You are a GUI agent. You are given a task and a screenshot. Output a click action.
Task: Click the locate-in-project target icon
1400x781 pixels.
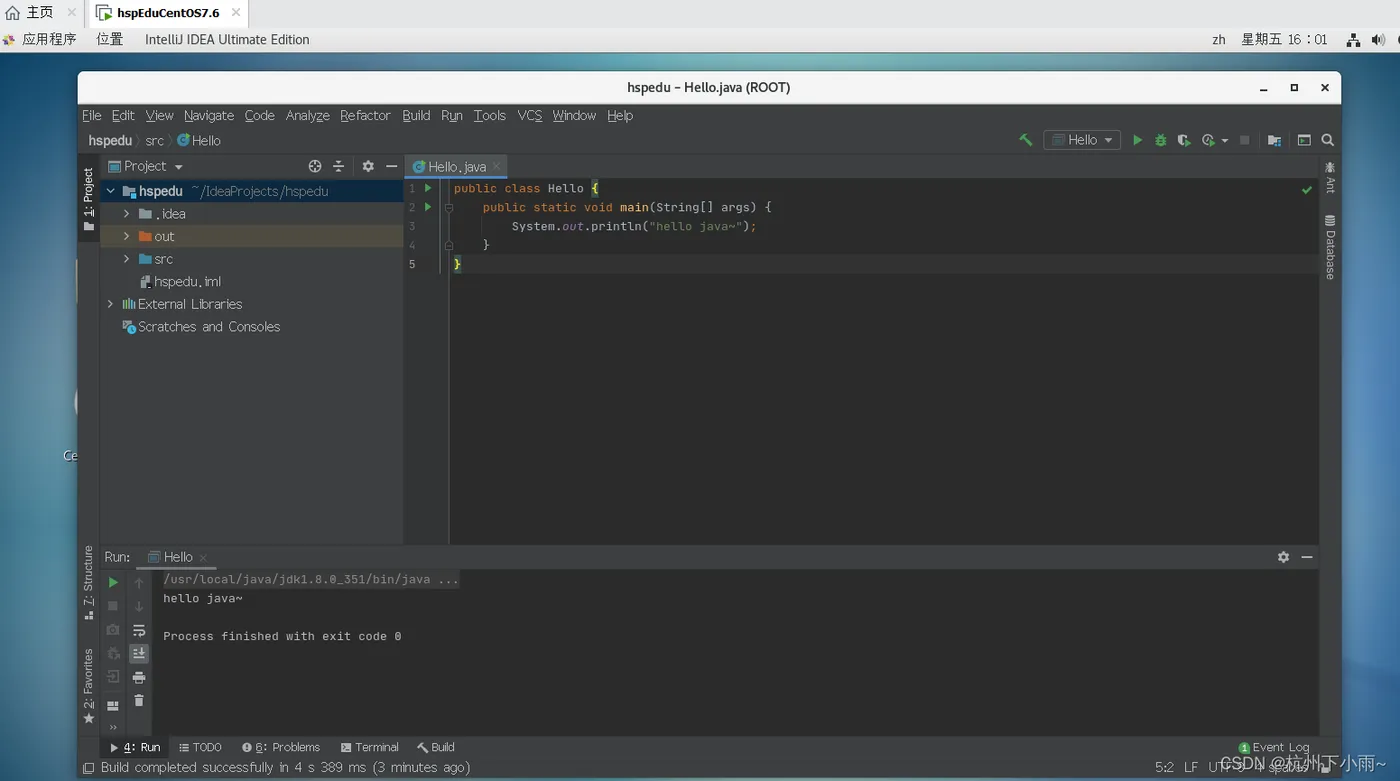315,166
